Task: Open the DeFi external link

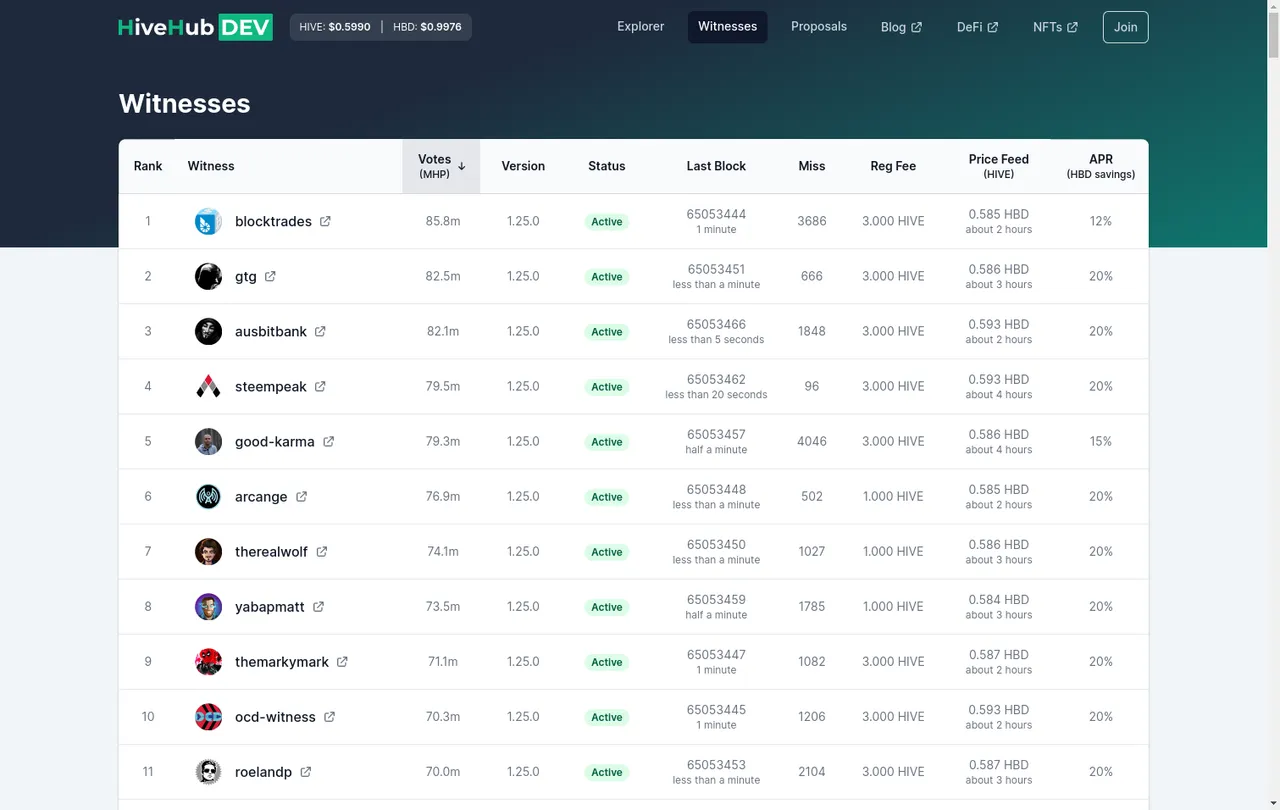Action: coord(977,27)
